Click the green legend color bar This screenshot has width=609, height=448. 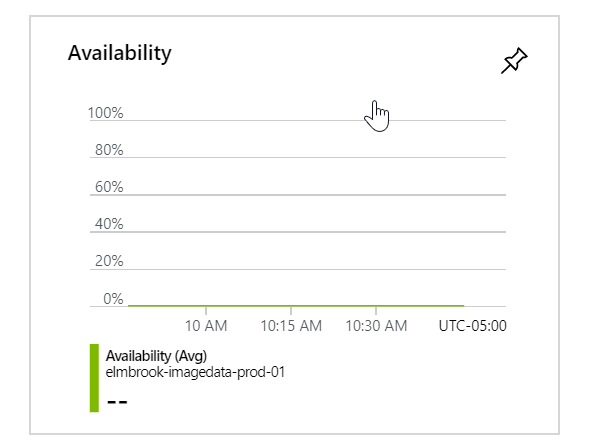(94, 378)
